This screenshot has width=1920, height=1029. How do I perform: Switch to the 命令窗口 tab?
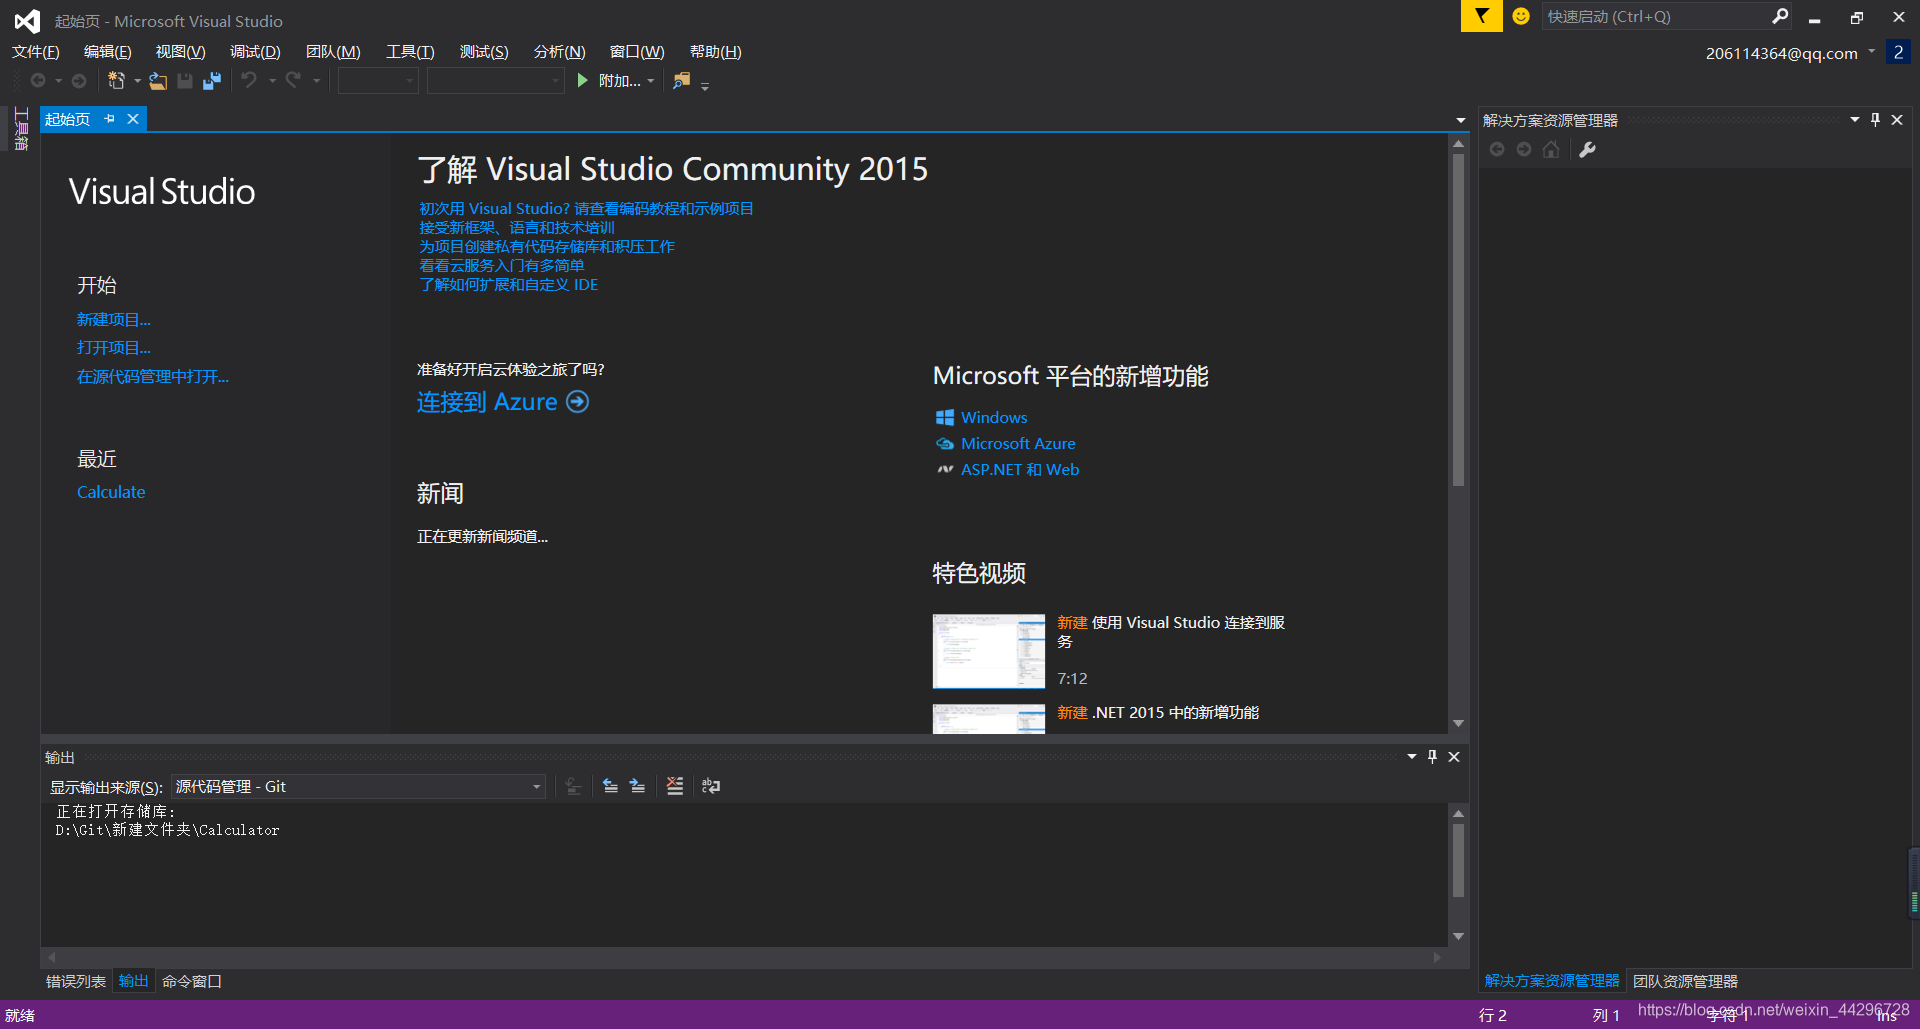(191, 981)
